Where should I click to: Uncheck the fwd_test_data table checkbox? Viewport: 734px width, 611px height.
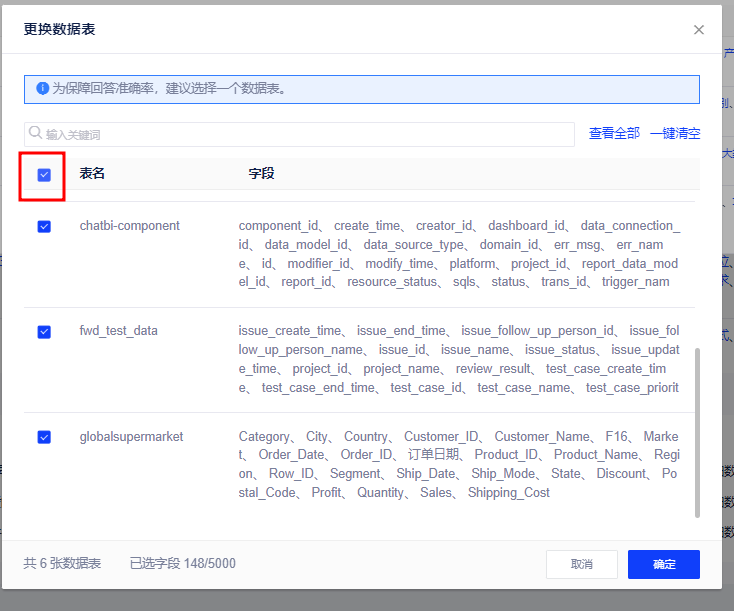point(44,331)
